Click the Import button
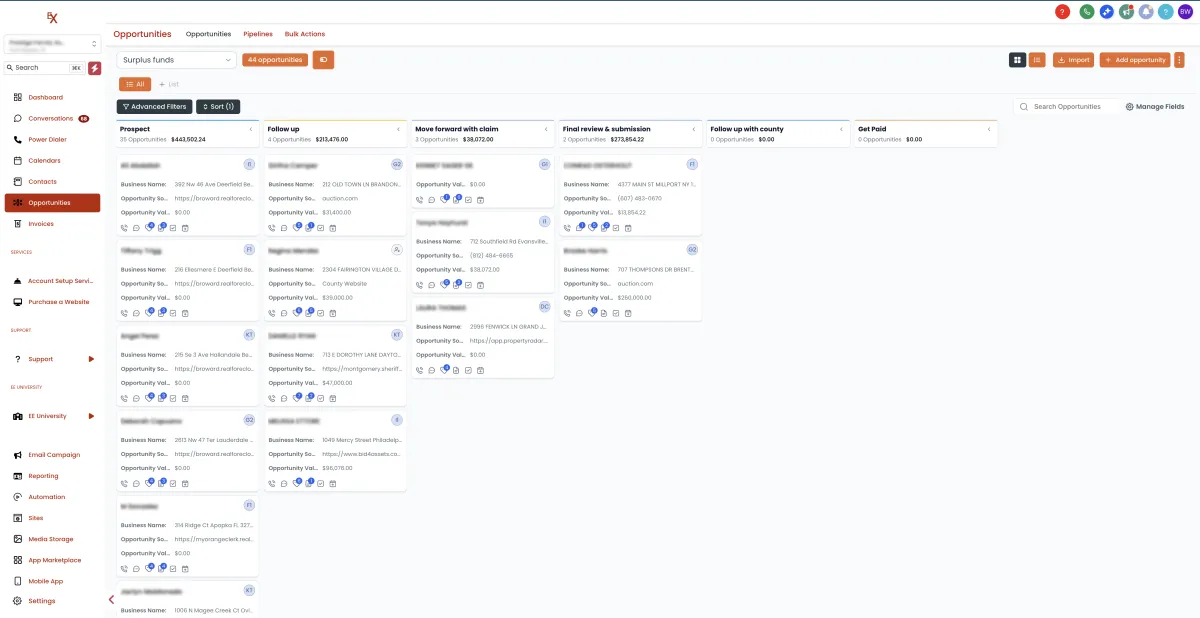1200x618 pixels. (x=1073, y=60)
